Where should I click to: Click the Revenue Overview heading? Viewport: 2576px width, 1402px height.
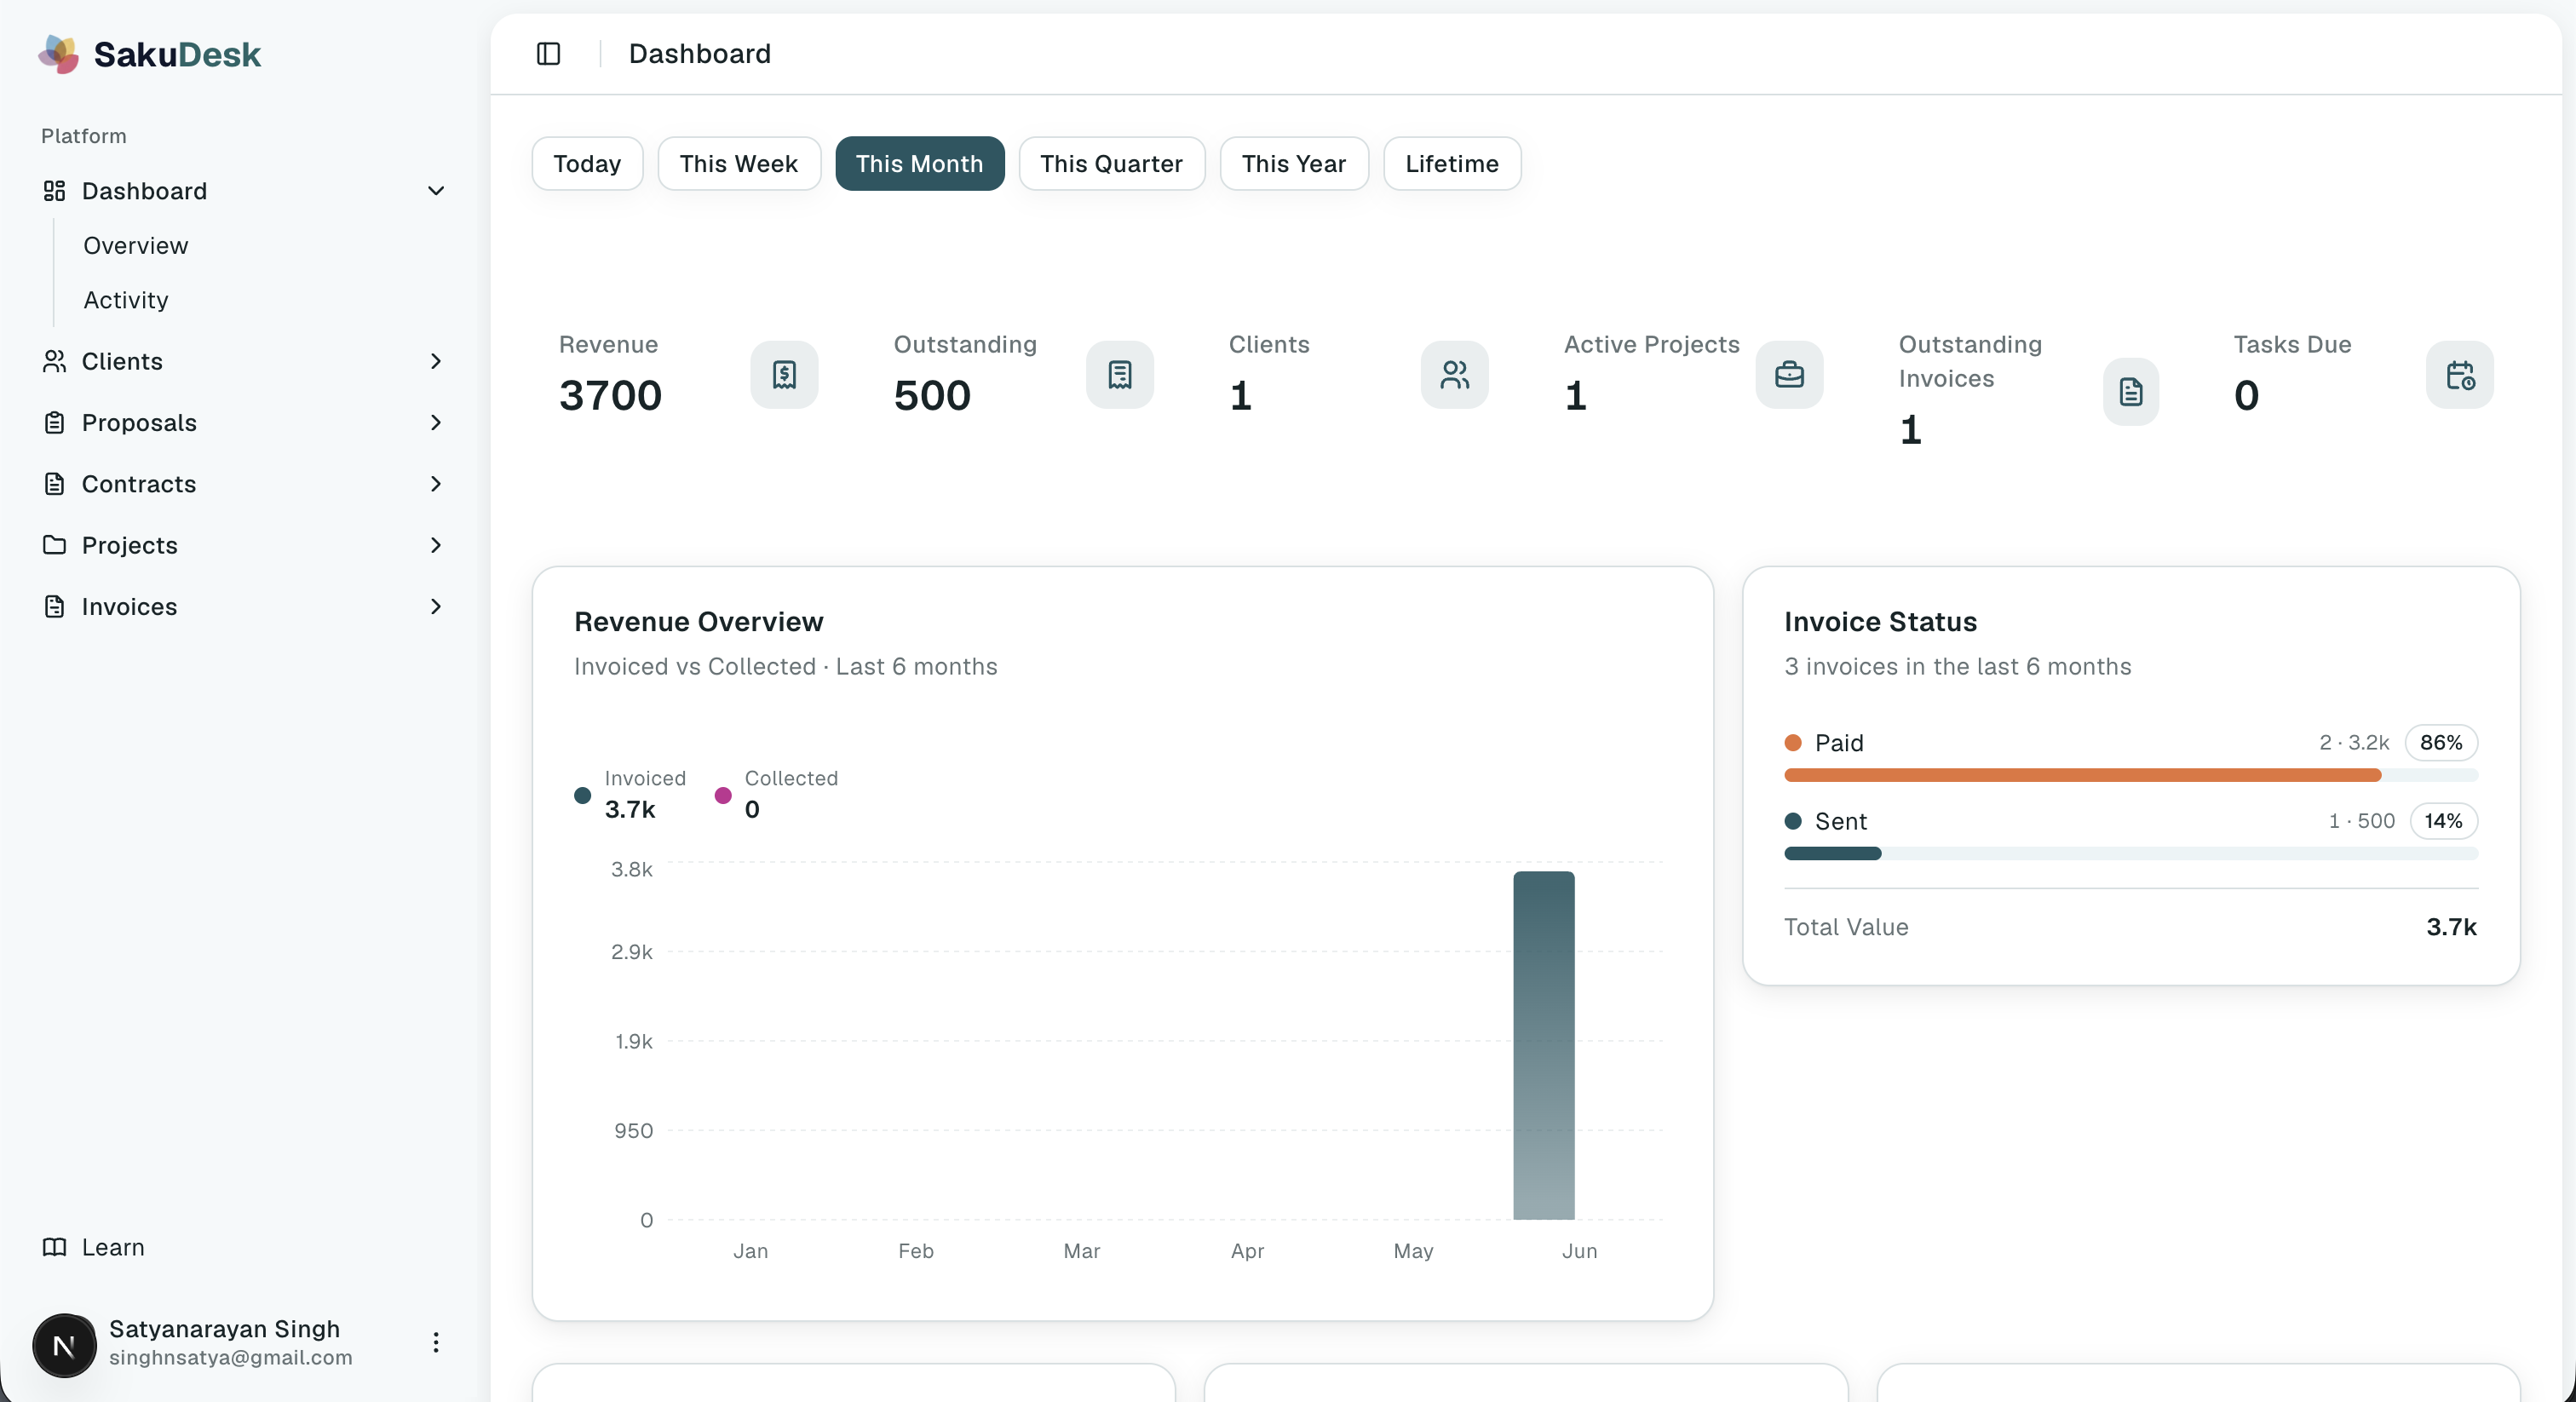(x=699, y=622)
